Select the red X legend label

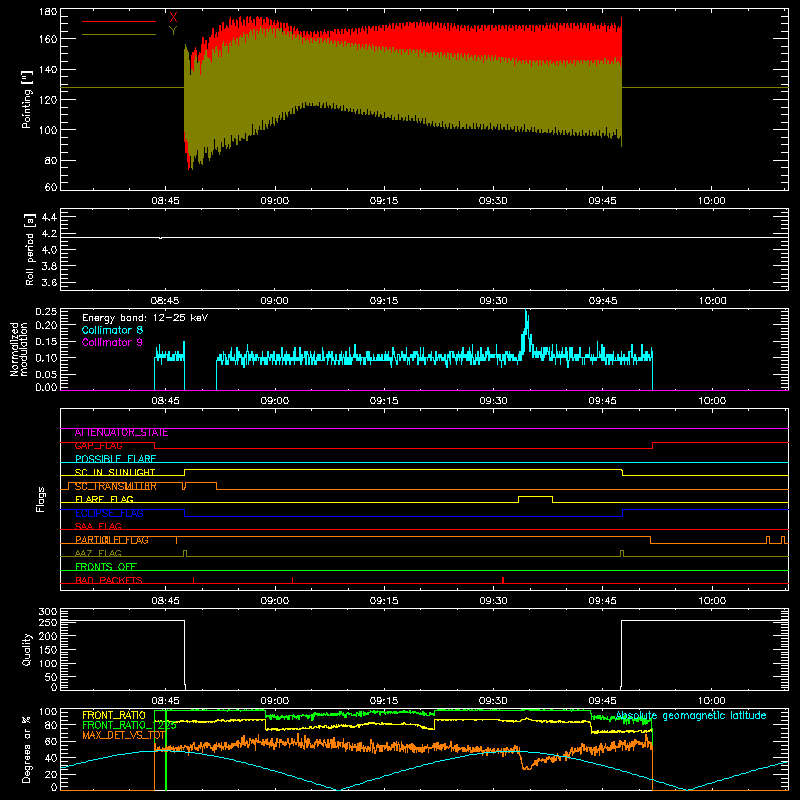click(x=173, y=18)
